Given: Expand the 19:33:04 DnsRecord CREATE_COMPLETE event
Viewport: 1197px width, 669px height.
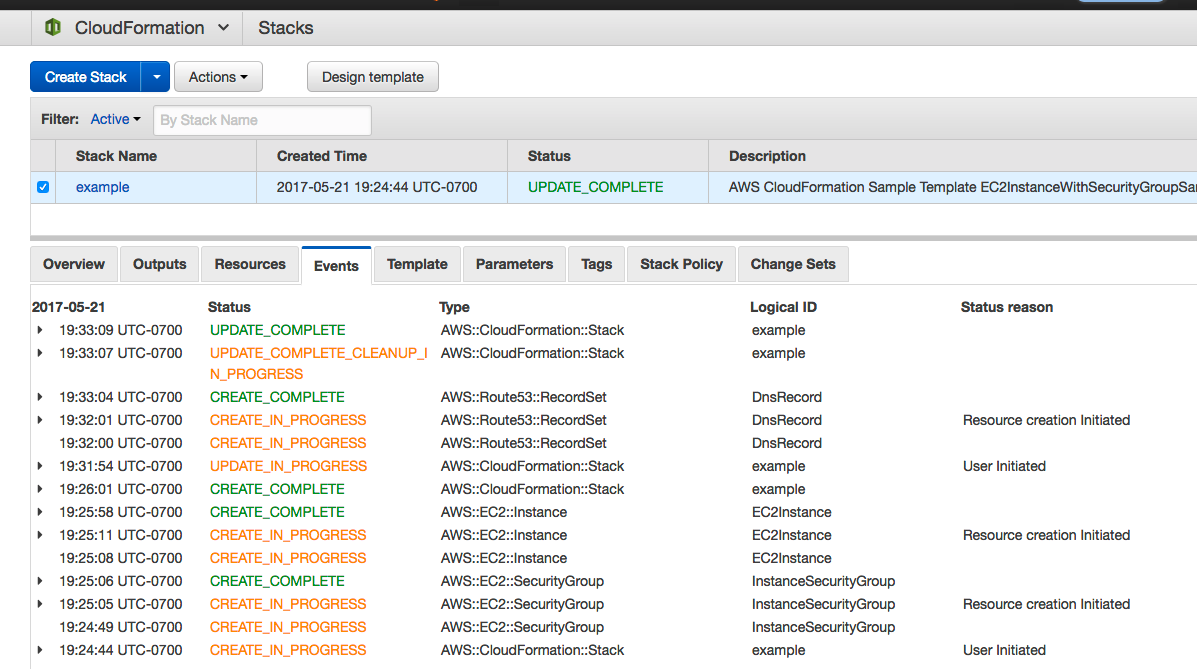Looking at the screenshot, I should (x=40, y=397).
